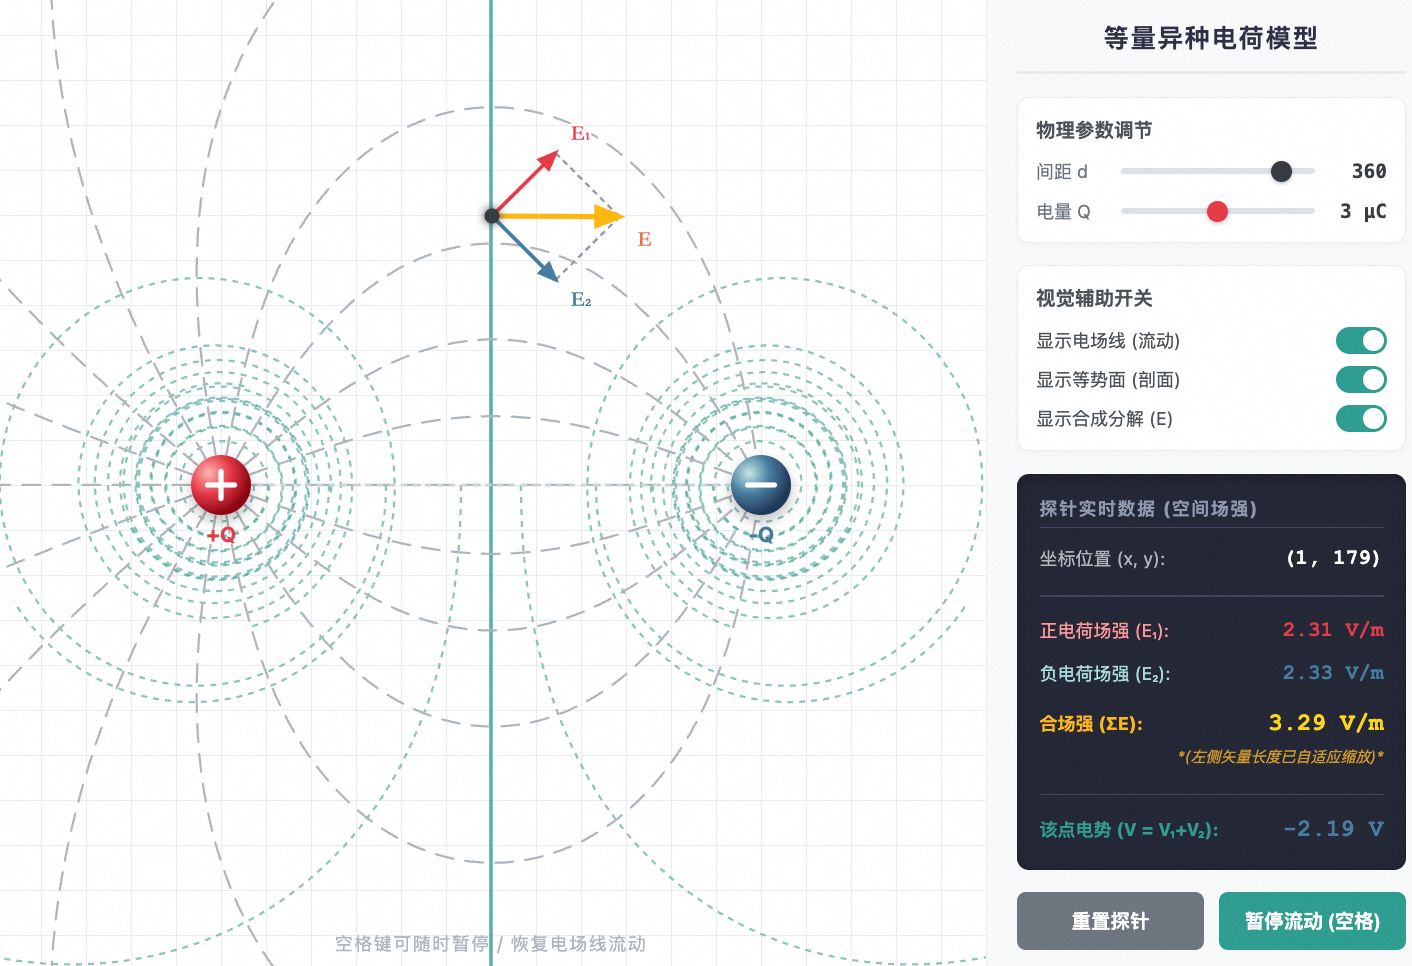Click the red E₁ vector arrowhead

(548, 160)
